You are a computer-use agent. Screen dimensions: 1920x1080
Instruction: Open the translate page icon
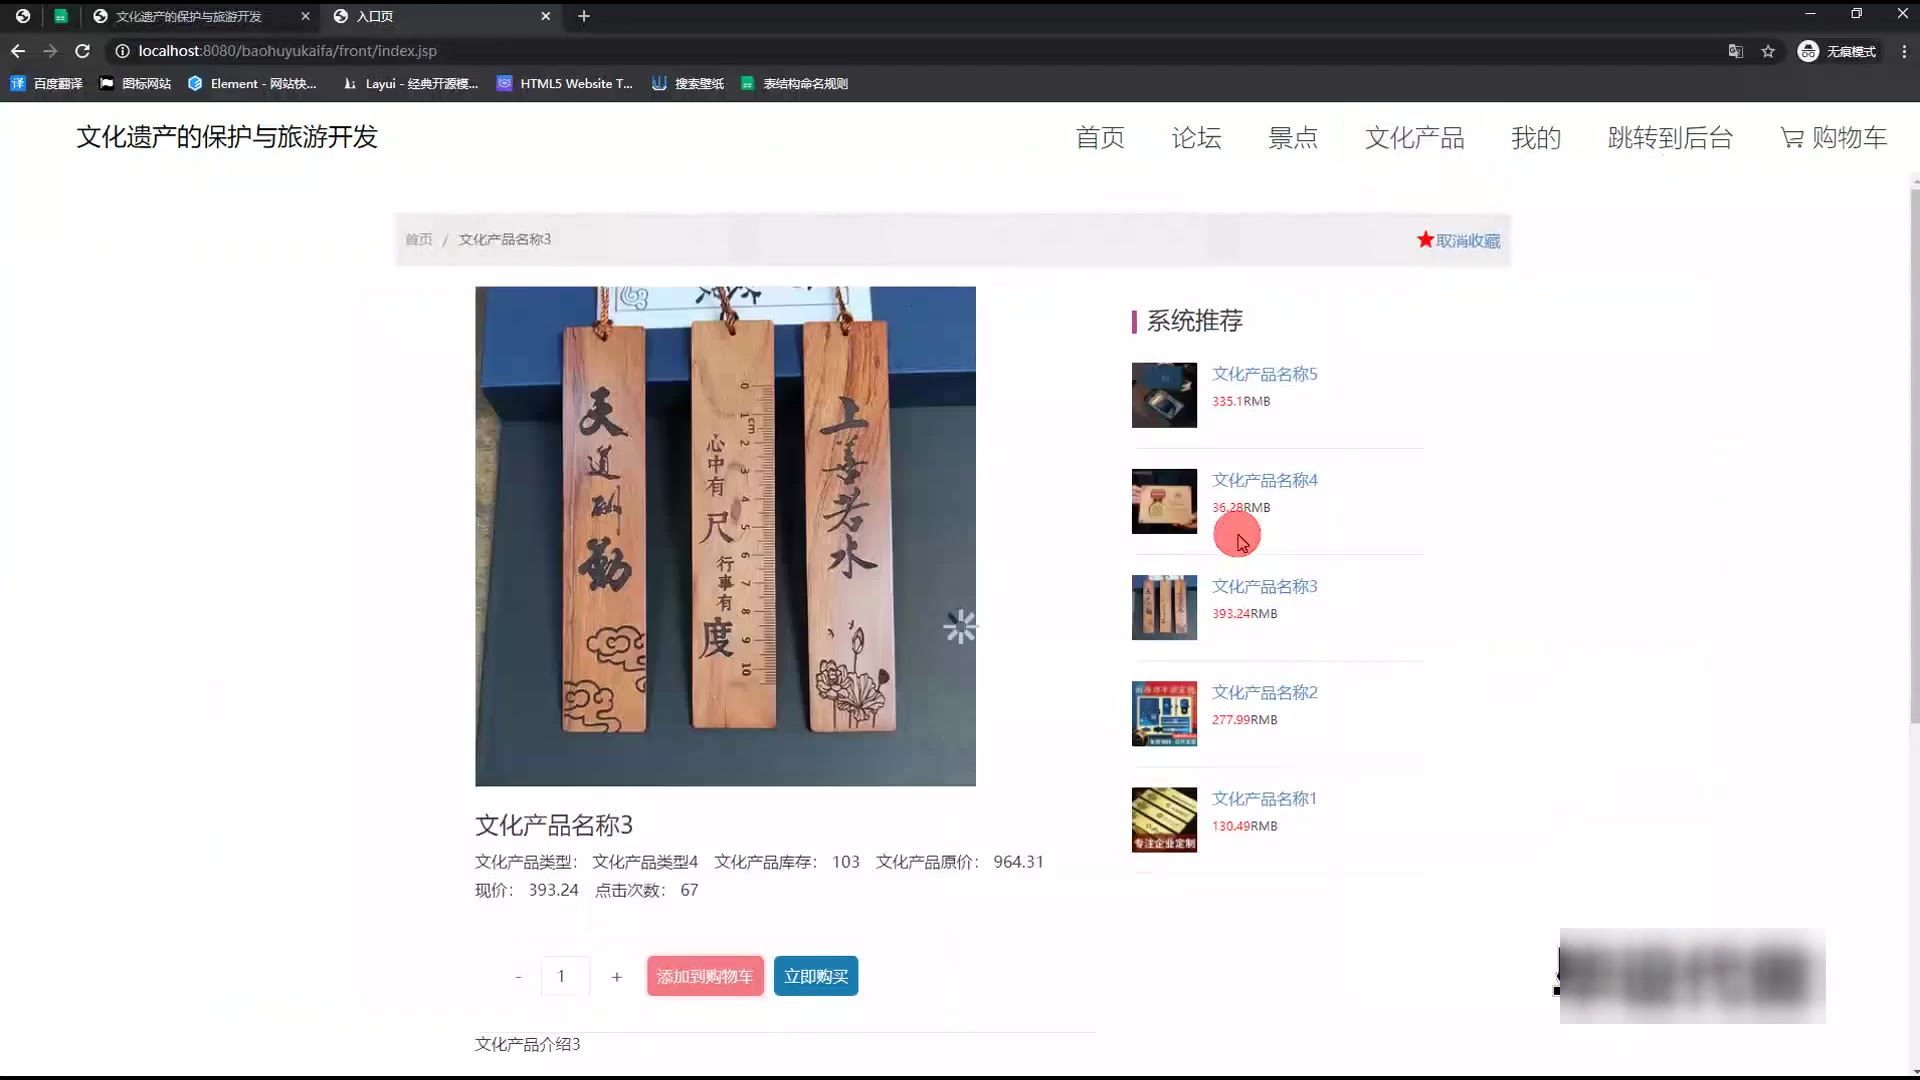click(1736, 51)
